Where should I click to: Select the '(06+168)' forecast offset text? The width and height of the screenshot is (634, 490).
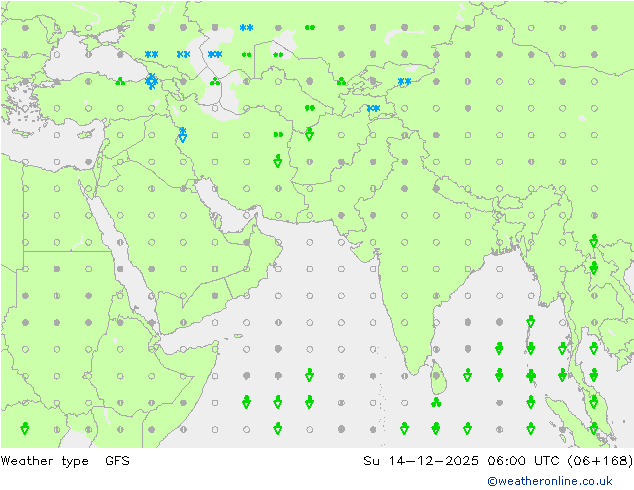pos(601,461)
